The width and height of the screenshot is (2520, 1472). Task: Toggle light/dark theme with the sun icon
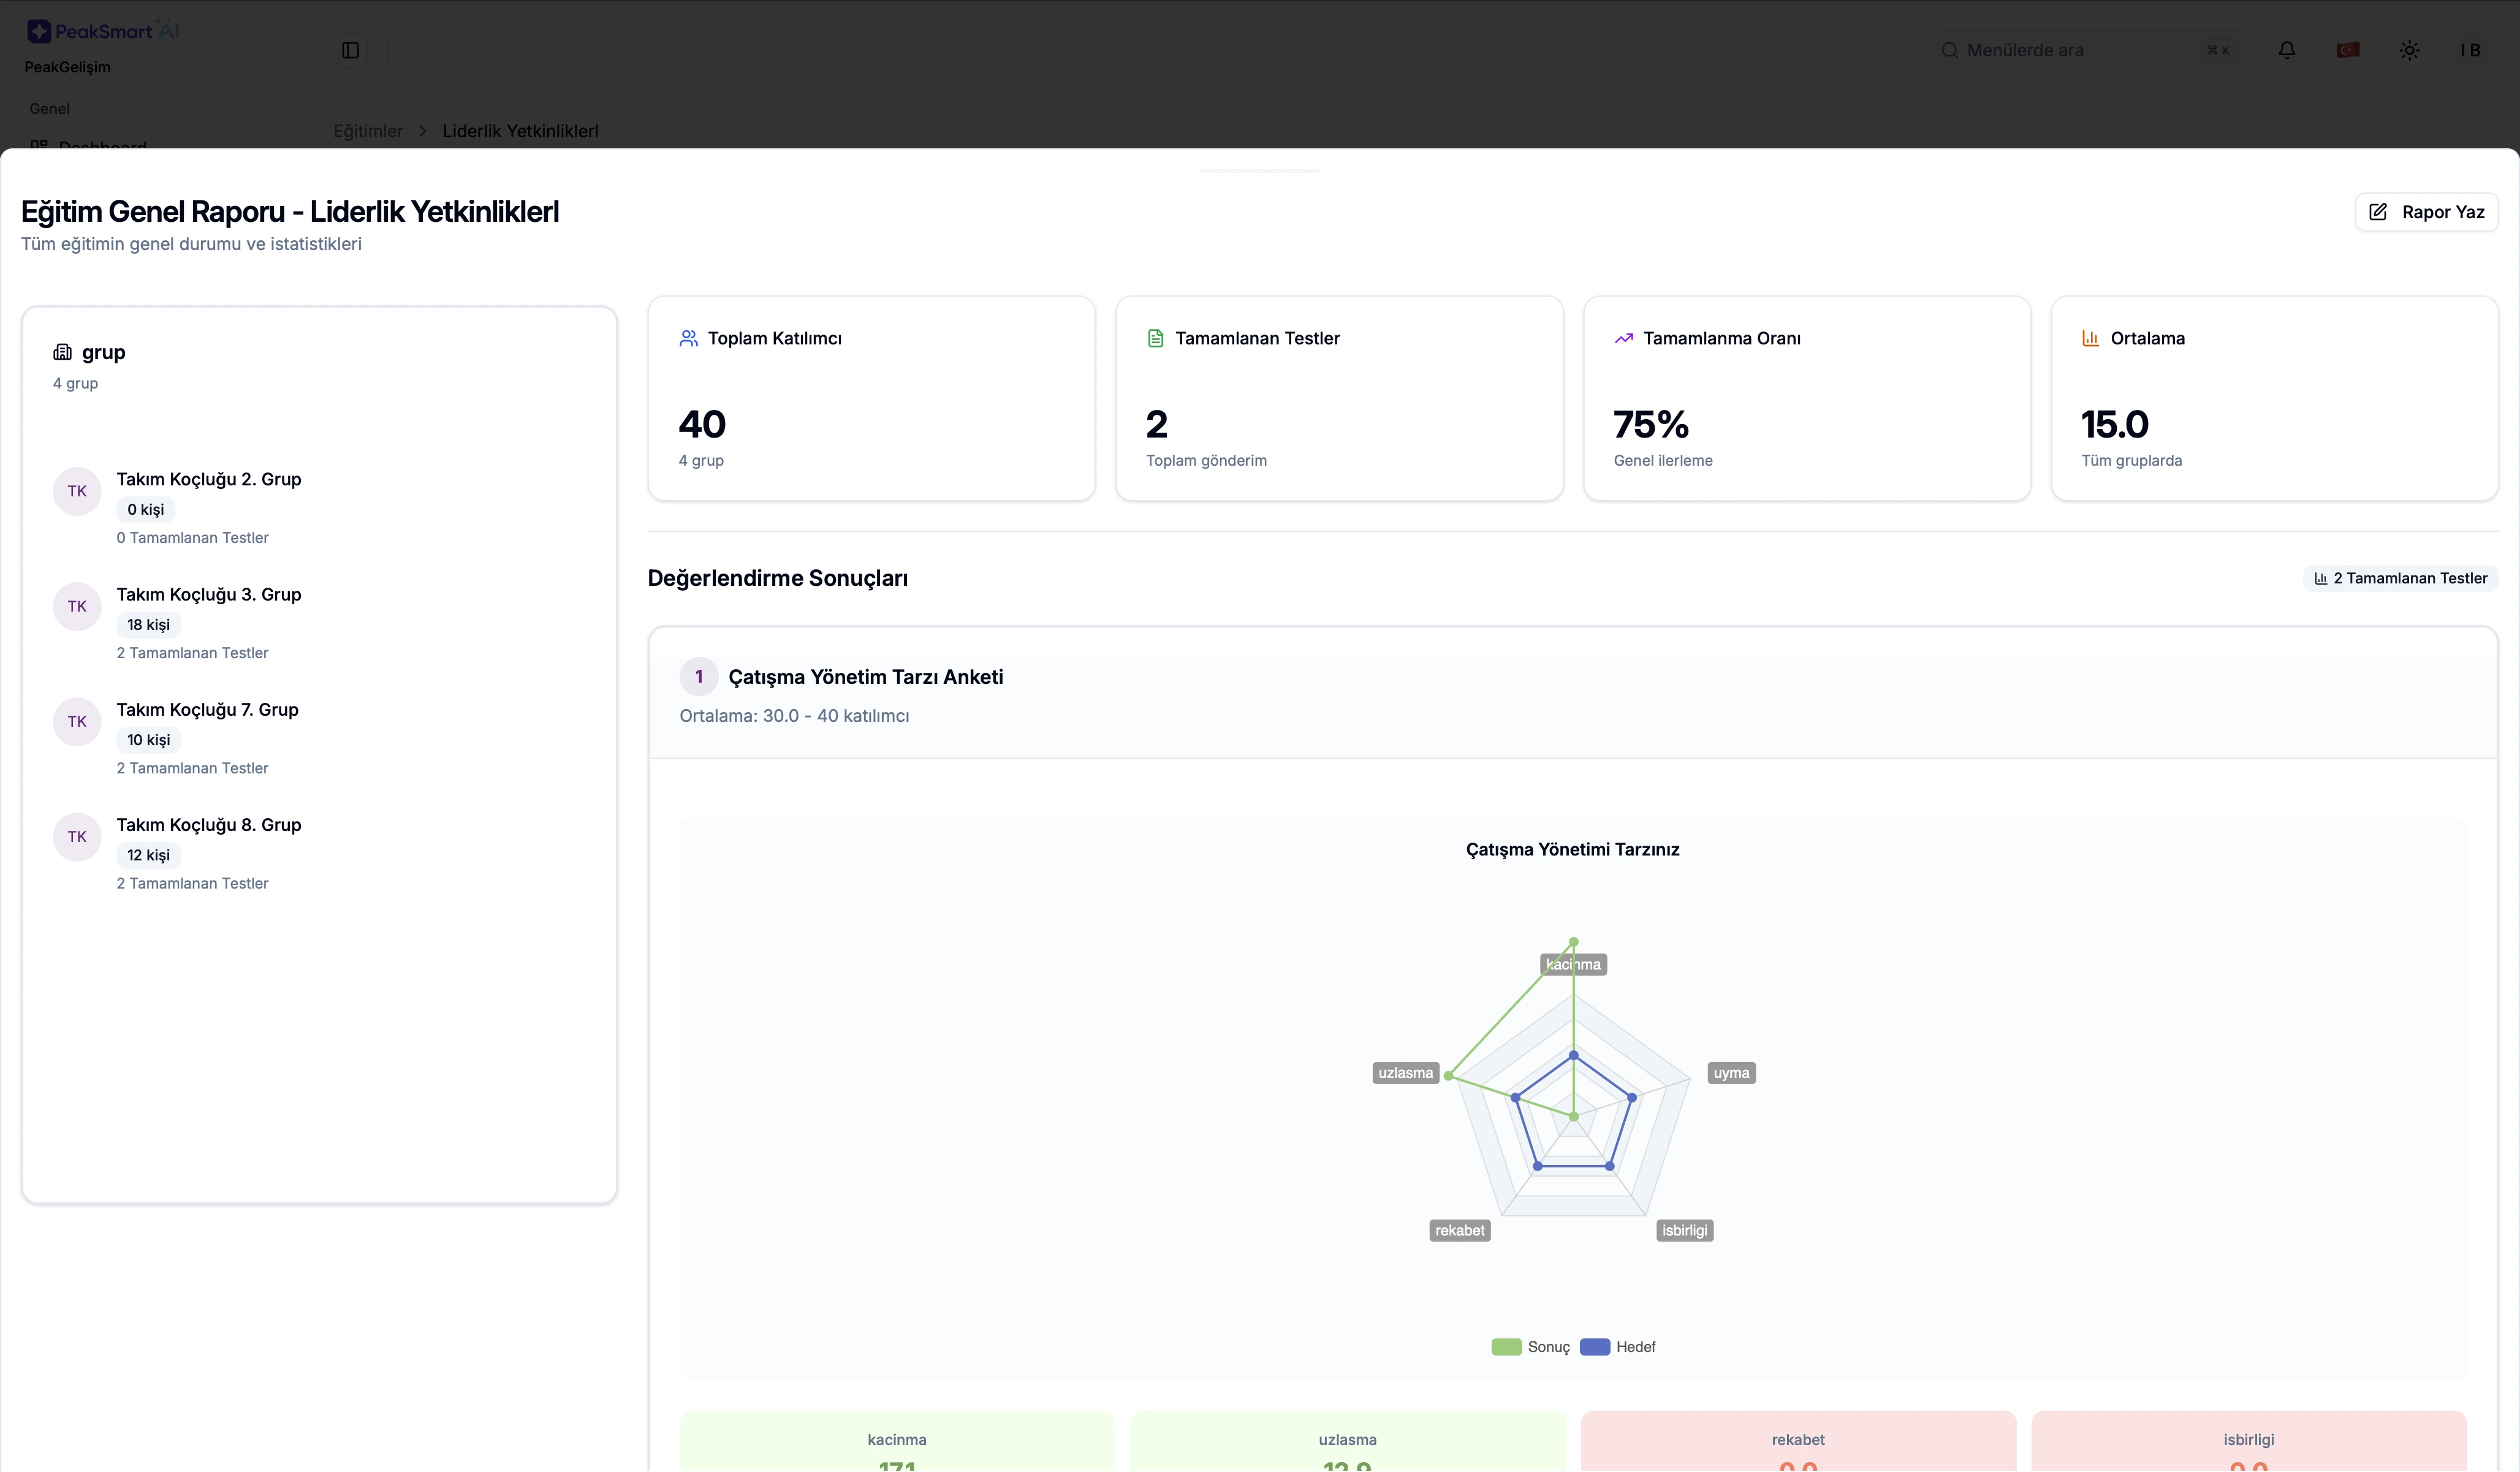tap(2410, 49)
